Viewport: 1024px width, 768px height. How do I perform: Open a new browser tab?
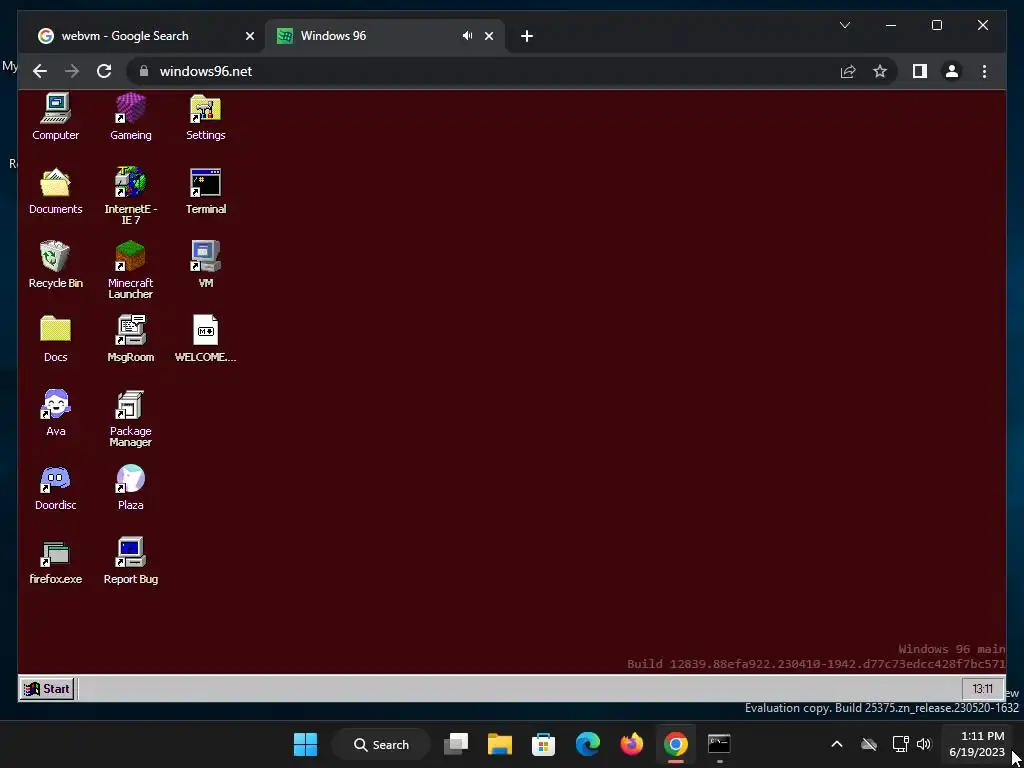coord(527,36)
